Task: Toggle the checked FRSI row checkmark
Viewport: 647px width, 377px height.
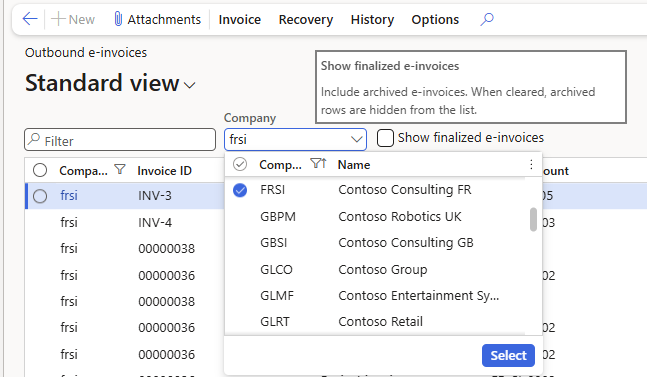Action: click(240, 190)
